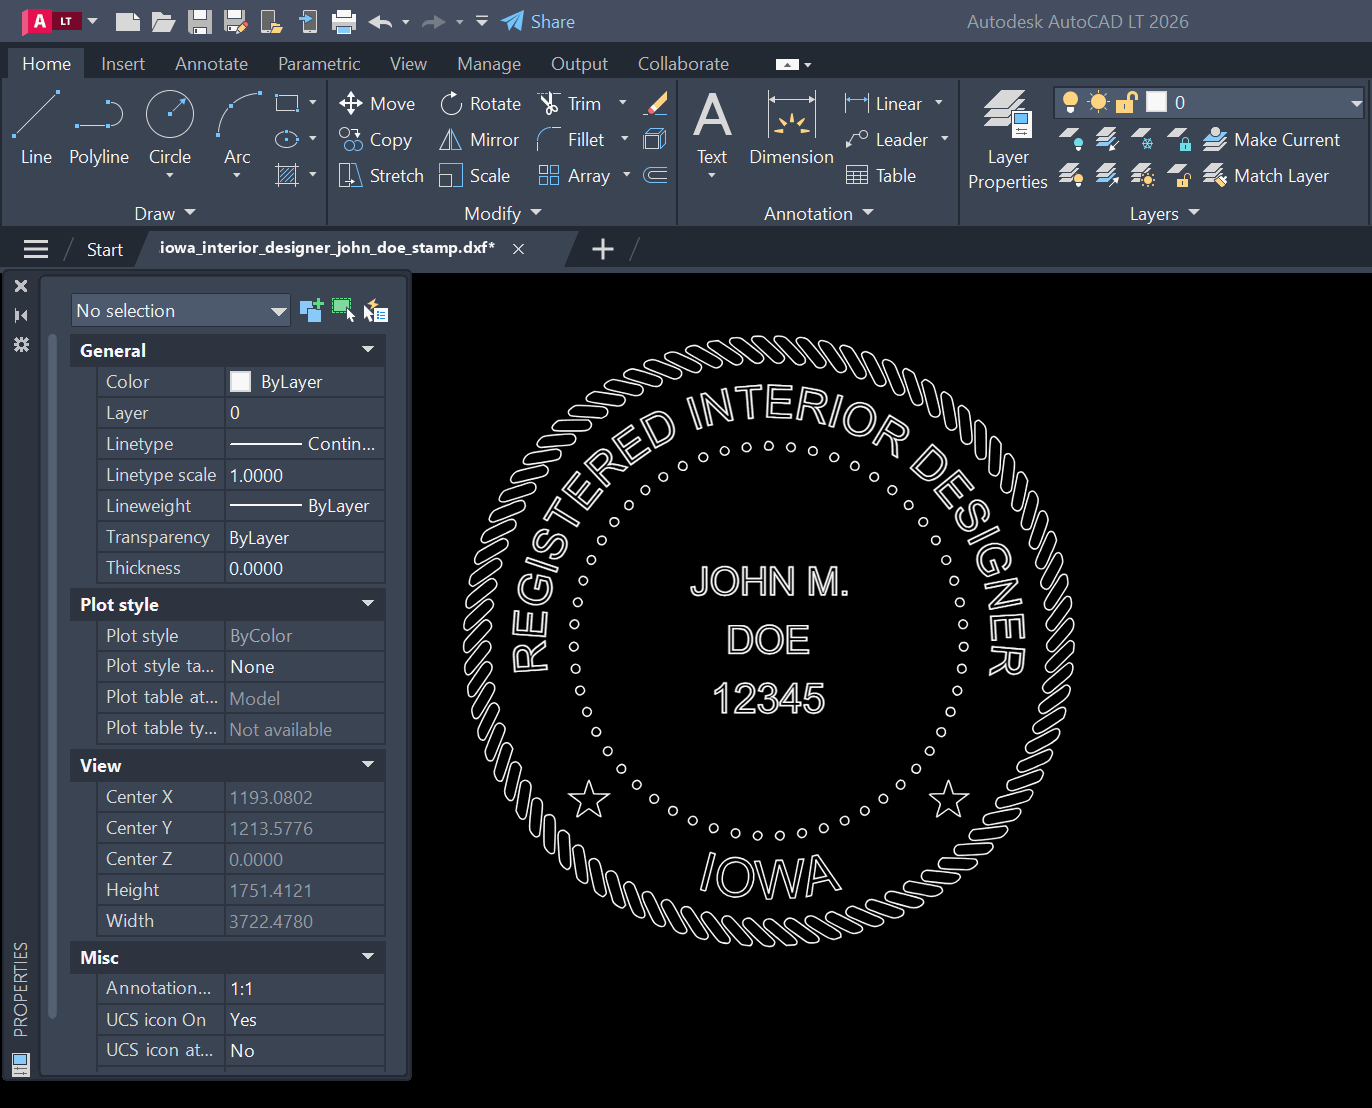
Task: Choose the Stretch tool
Action: click(x=381, y=175)
